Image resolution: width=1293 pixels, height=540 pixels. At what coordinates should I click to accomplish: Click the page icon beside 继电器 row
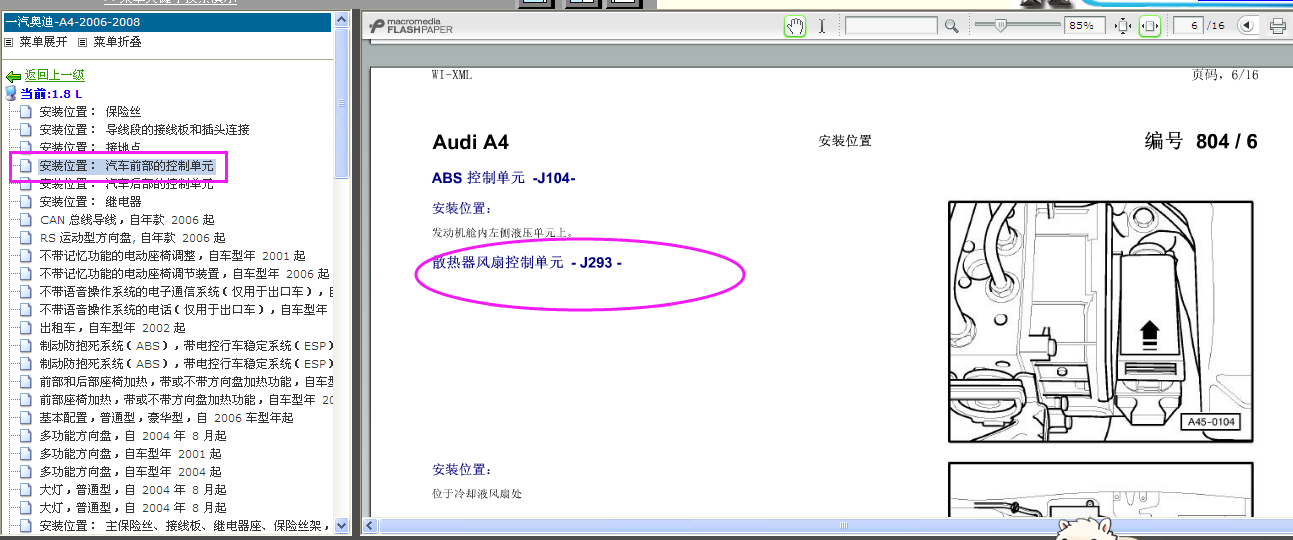click(26, 201)
